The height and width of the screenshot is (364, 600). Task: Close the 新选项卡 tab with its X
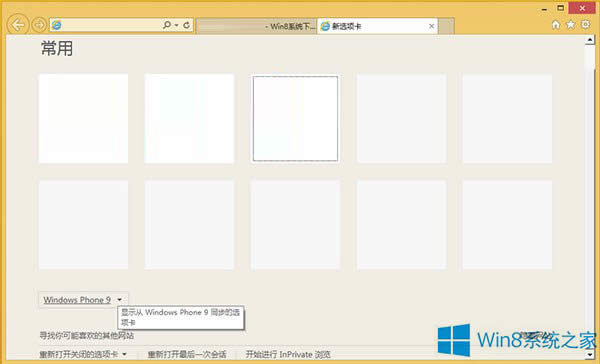coord(431,26)
